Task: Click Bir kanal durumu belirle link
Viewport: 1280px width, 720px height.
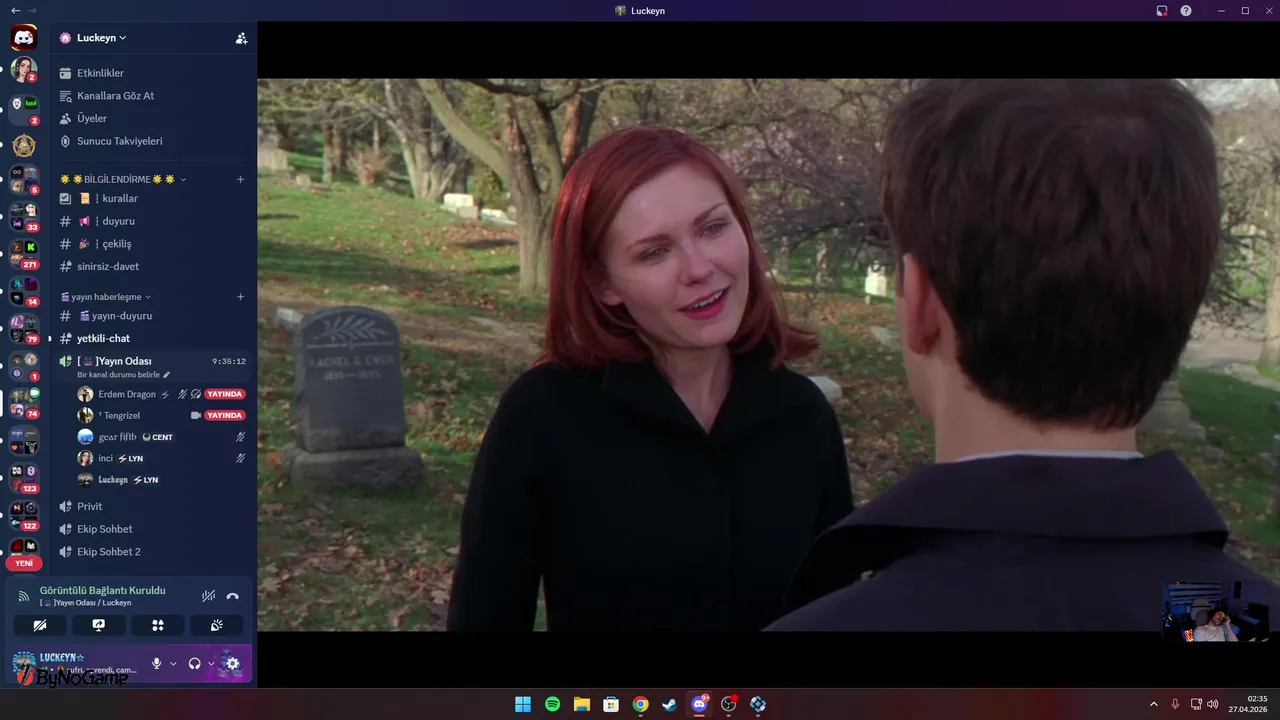Action: pos(118,375)
